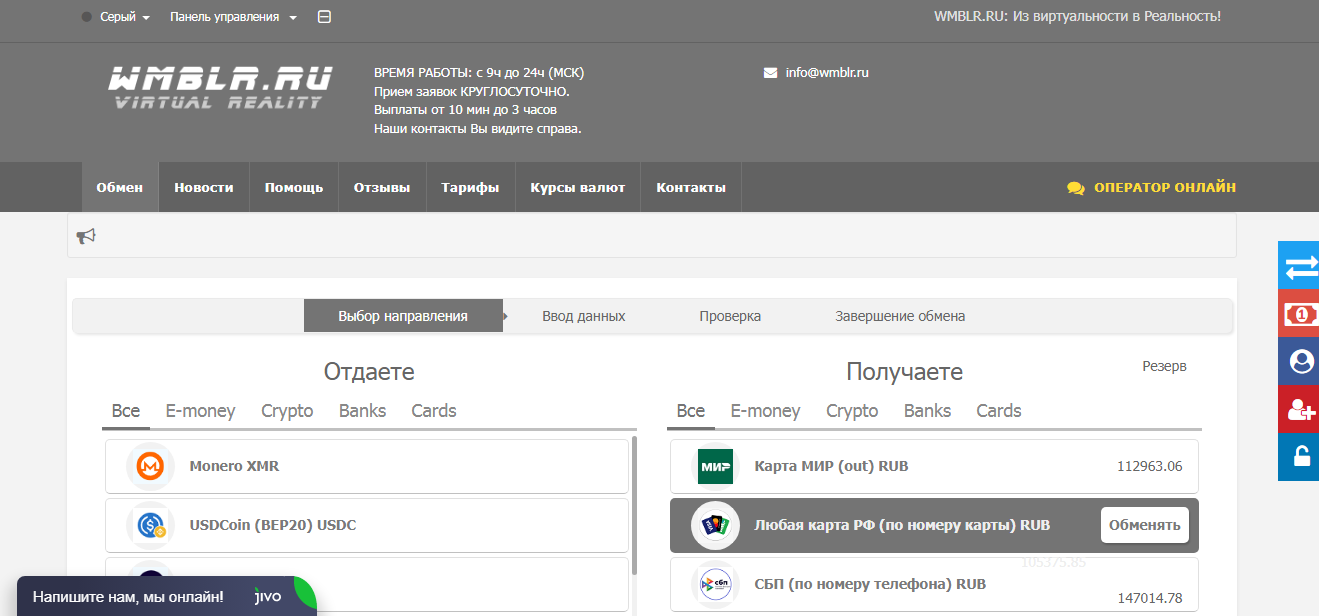Select Все tab under Получаете
The height and width of the screenshot is (616, 1319).
tap(691, 411)
